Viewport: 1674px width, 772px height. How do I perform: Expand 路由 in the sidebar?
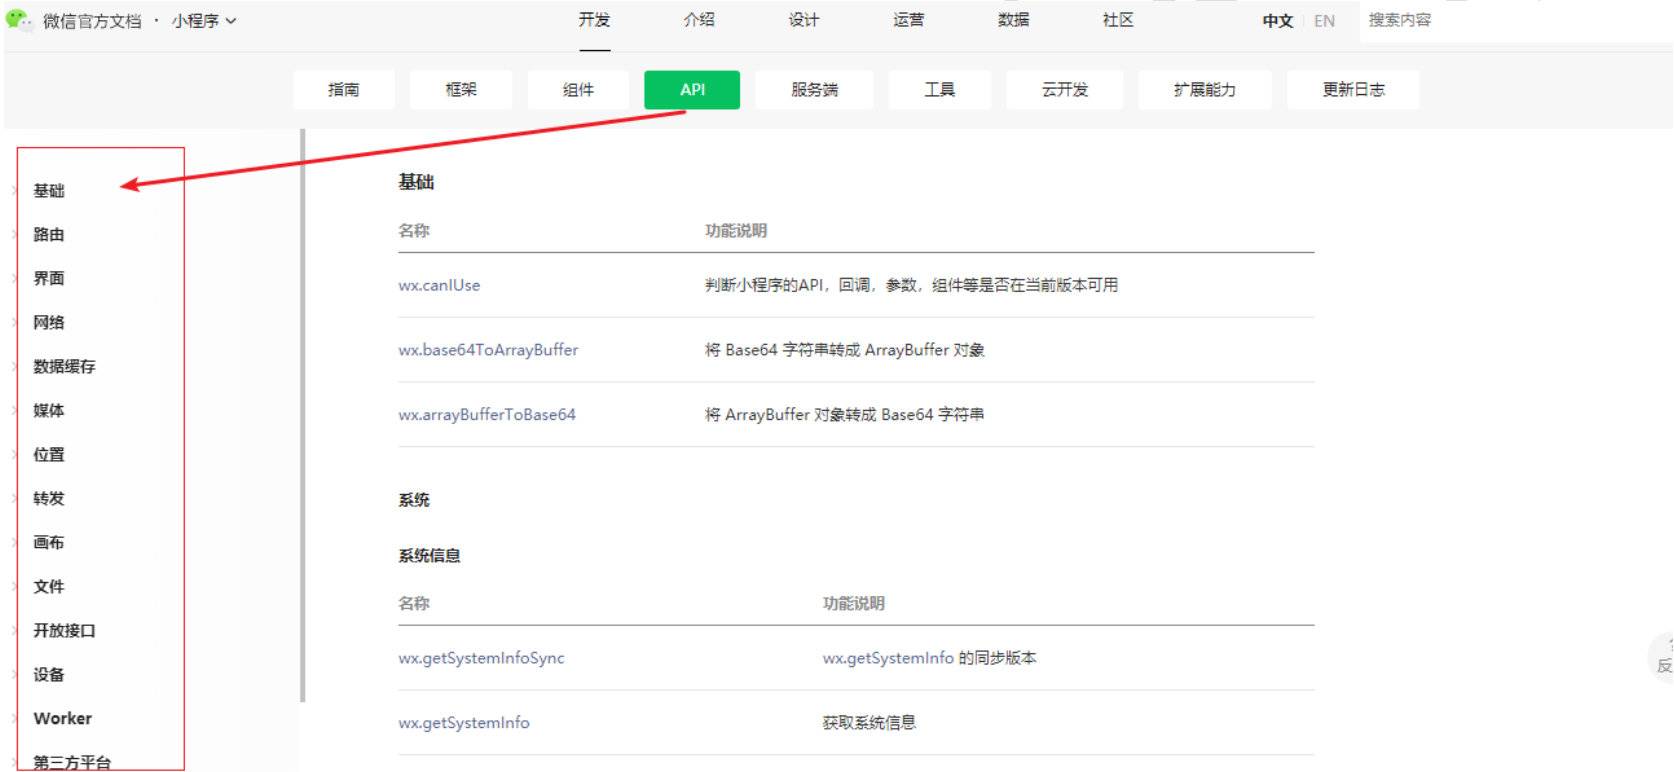tap(49, 235)
